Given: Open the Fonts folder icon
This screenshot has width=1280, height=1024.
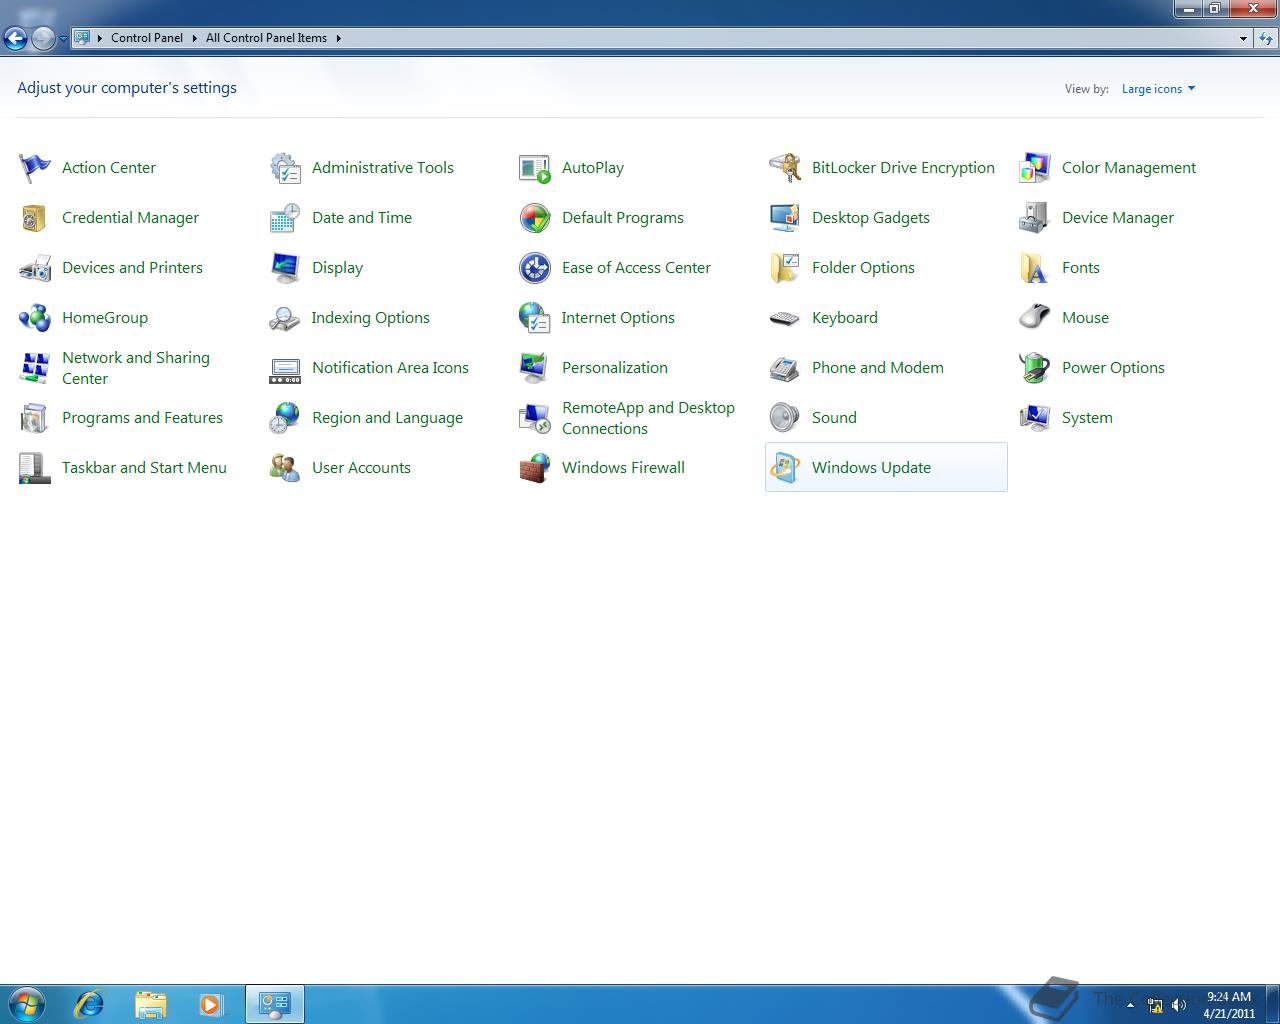Looking at the screenshot, I should click(x=1035, y=268).
